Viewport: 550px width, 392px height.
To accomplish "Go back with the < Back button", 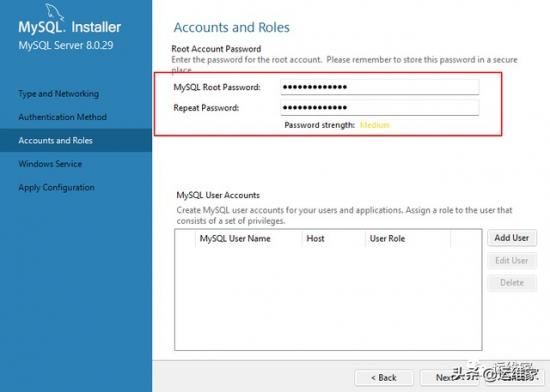I will point(384,378).
